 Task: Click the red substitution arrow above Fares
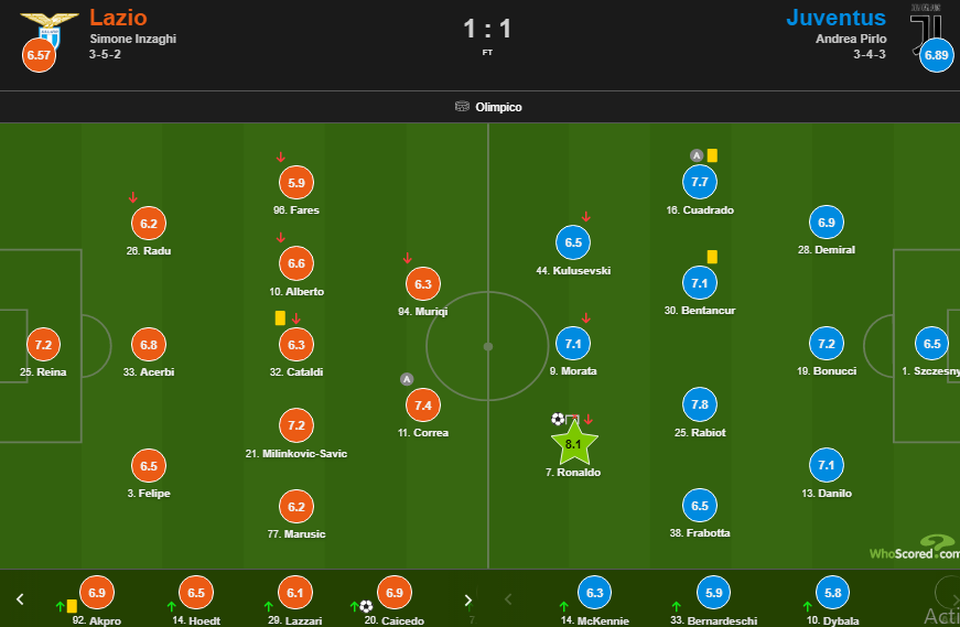click(281, 157)
